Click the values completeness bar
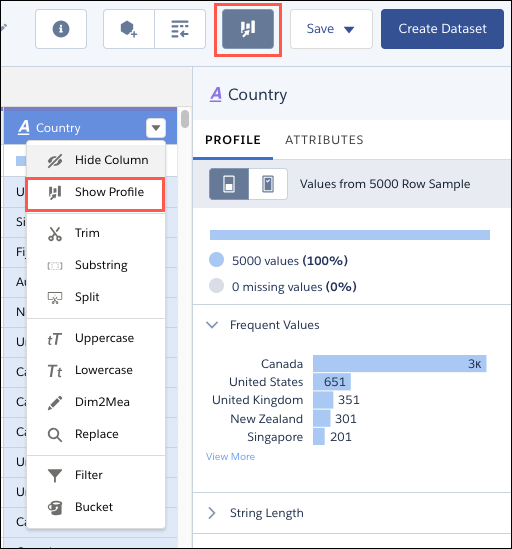Viewport: 512px width, 549px height. tap(350, 235)
